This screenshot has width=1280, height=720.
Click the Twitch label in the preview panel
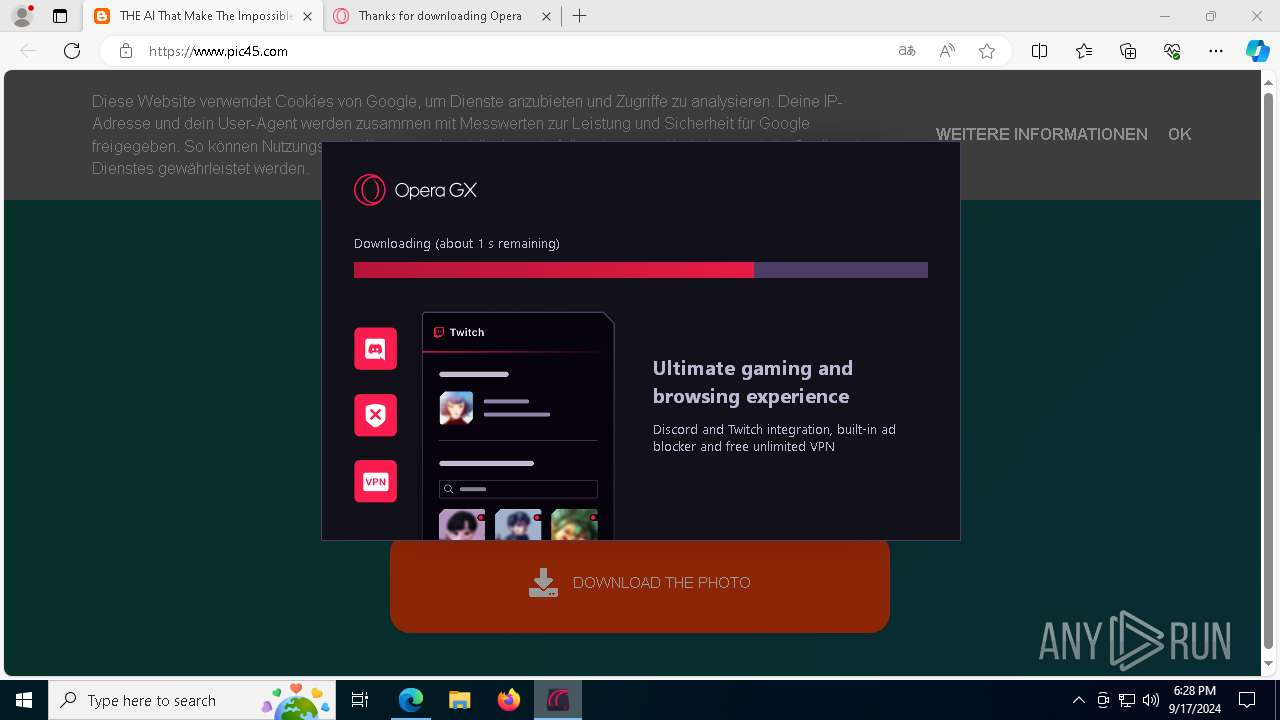click(x=459, y=332)
